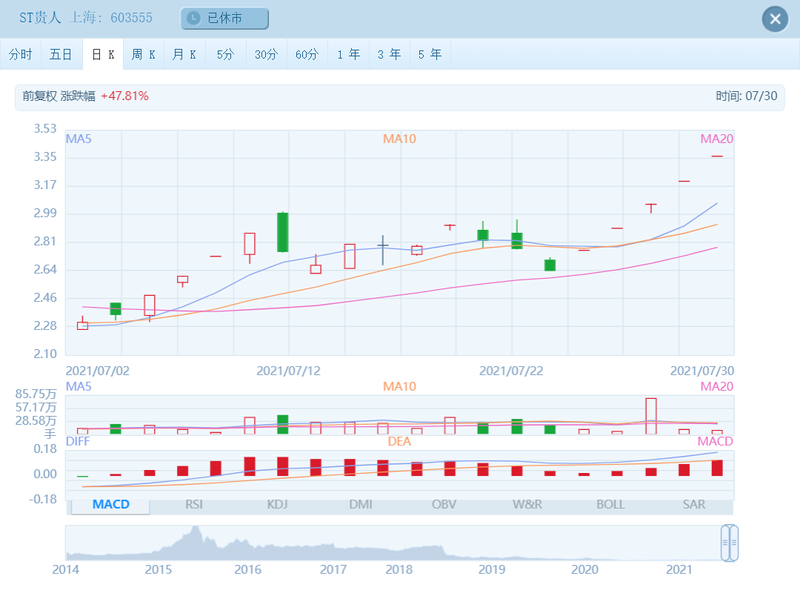Click the MA20 legend on the price chart

[717, 139]
